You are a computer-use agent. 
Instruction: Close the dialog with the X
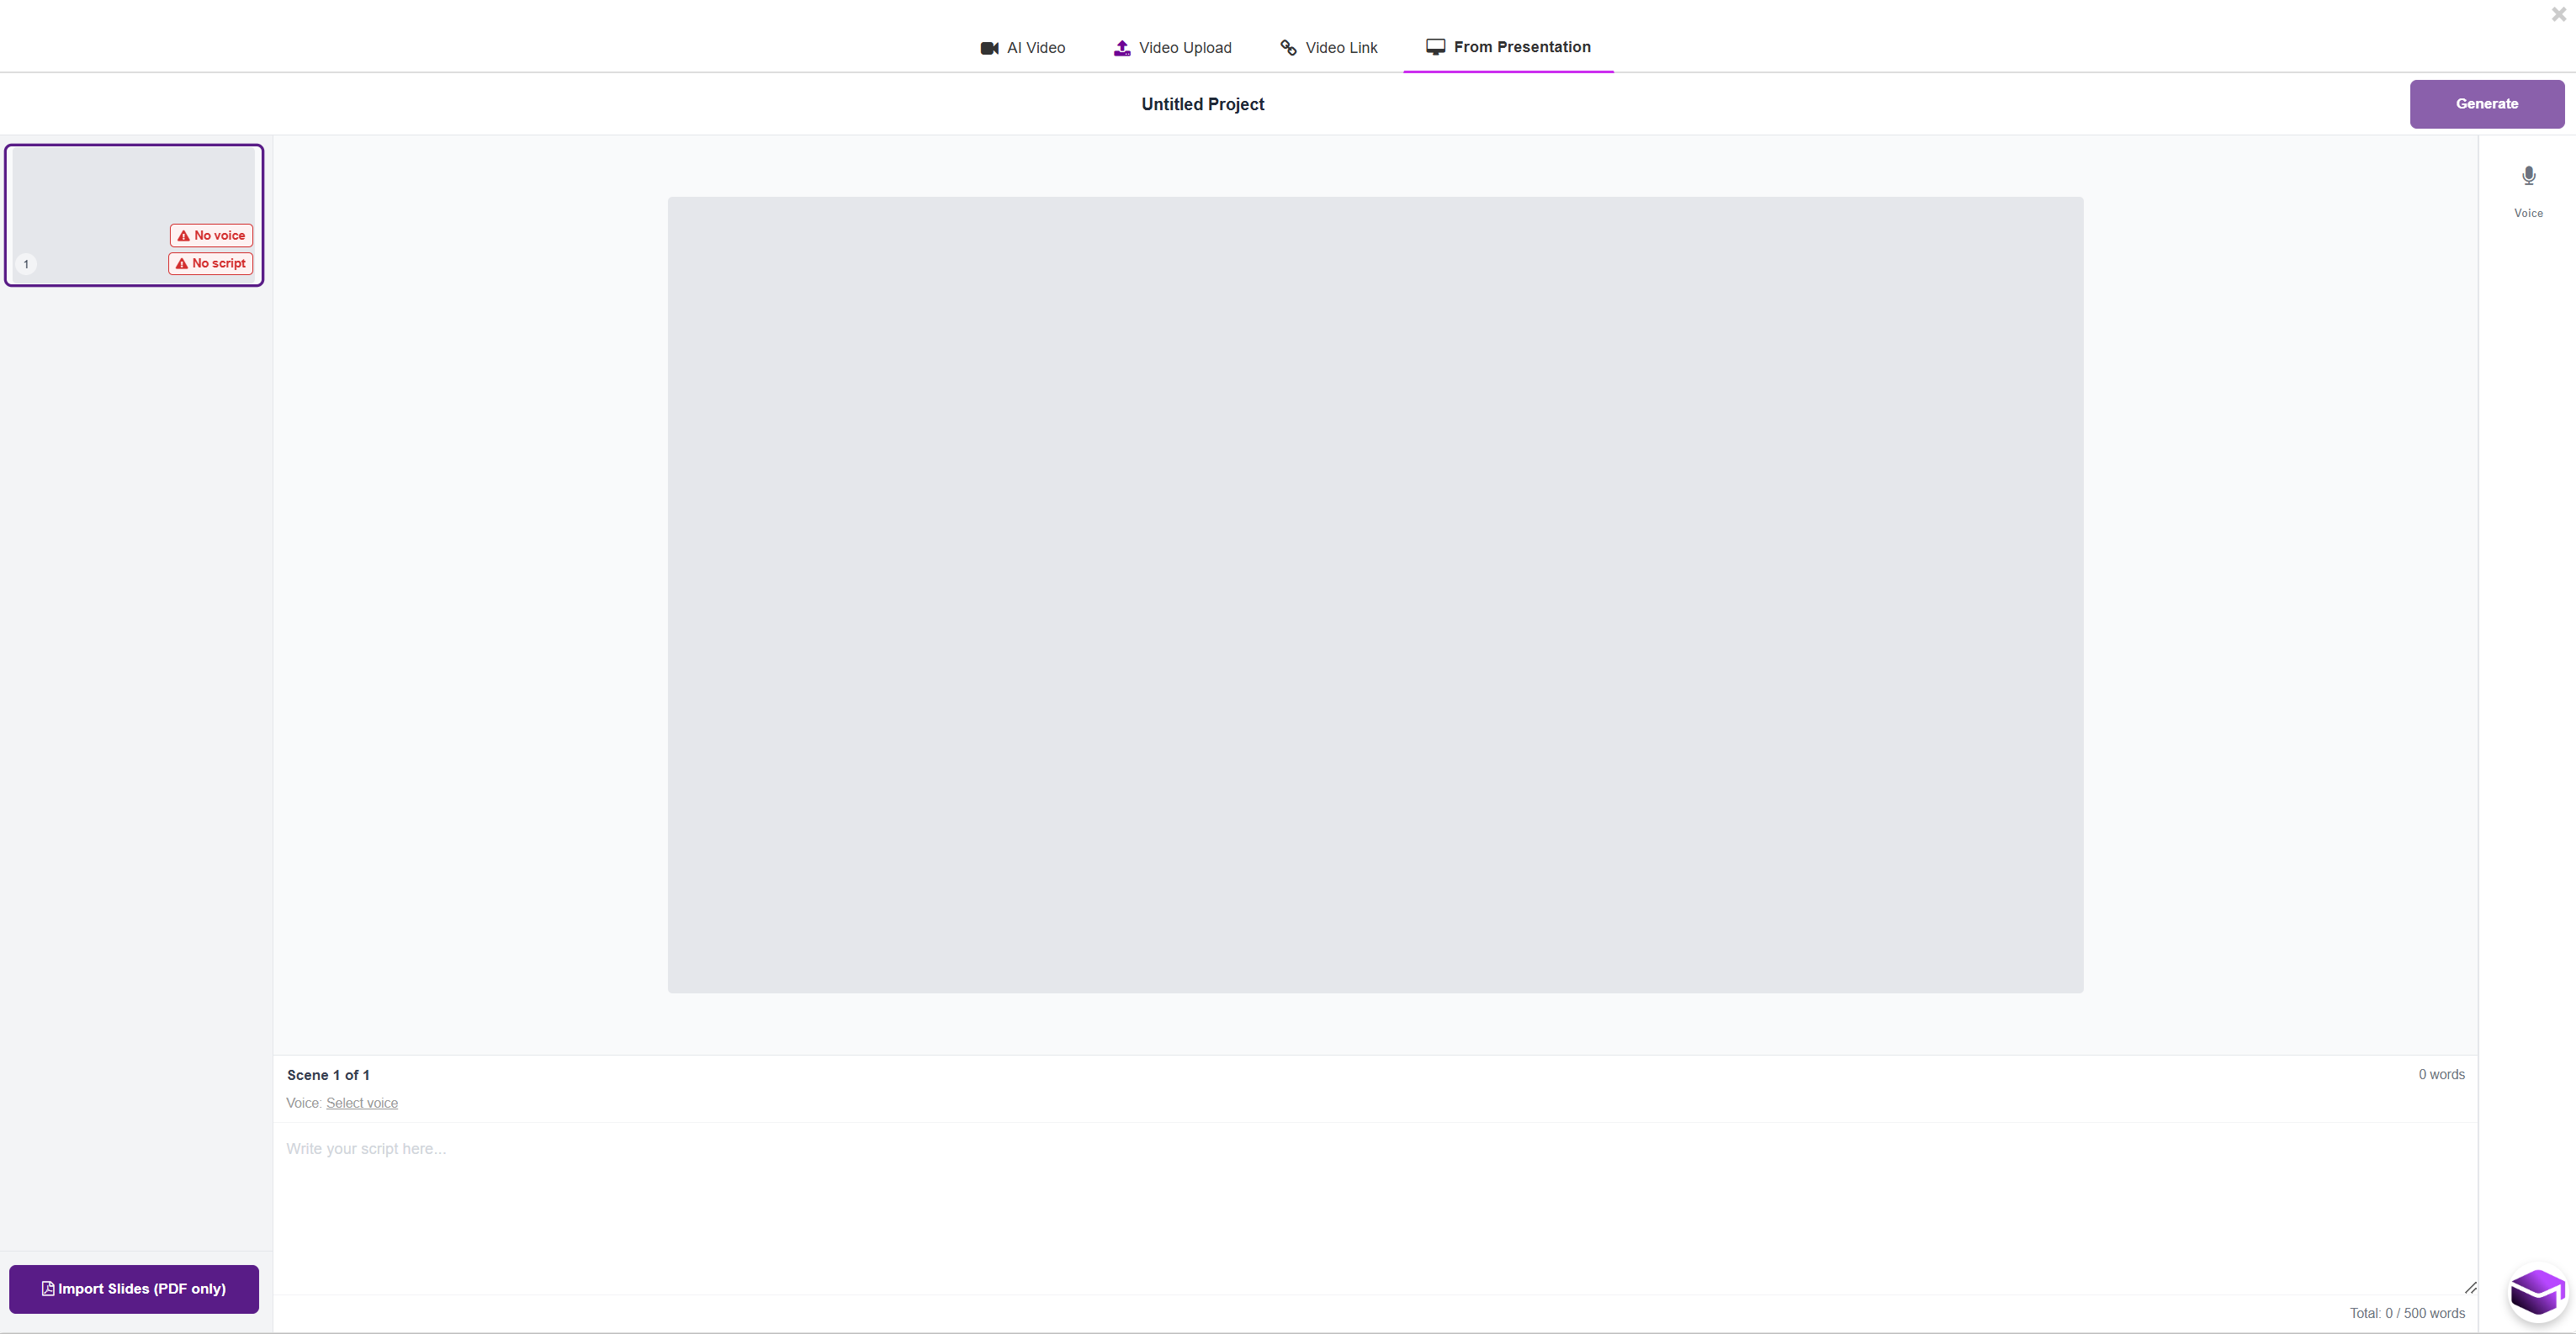2558,14
